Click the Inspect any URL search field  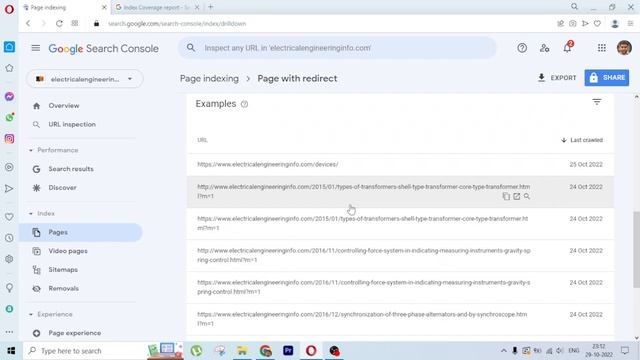coord(337,48)
